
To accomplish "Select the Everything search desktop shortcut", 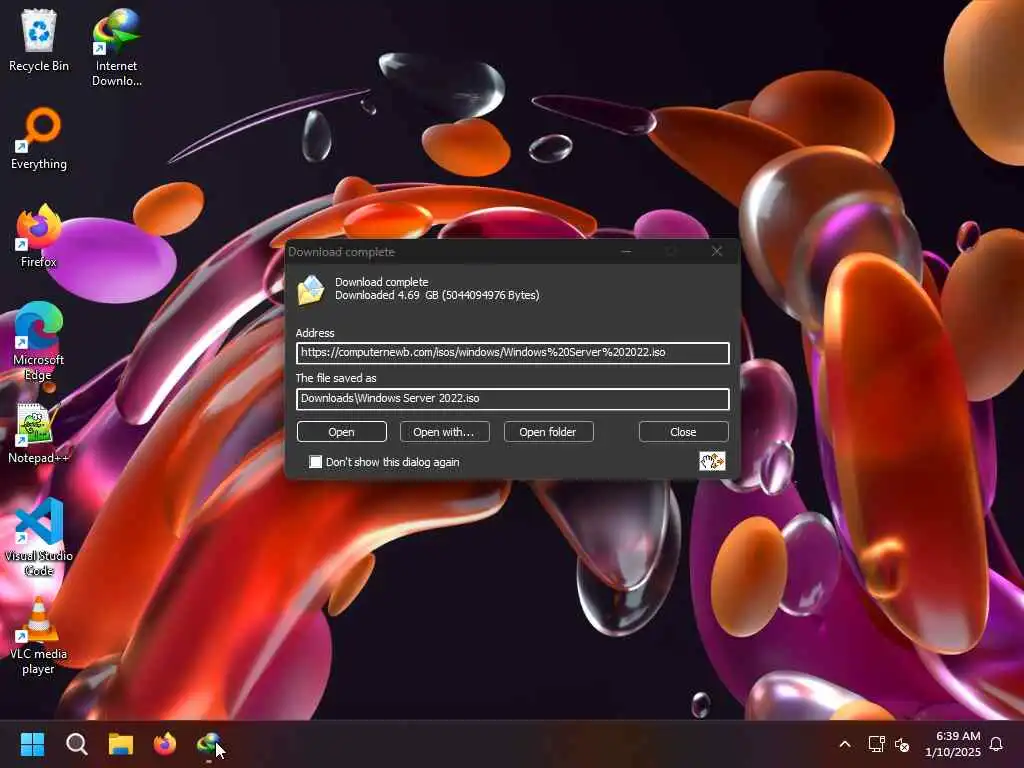I will tap(39, 138).
